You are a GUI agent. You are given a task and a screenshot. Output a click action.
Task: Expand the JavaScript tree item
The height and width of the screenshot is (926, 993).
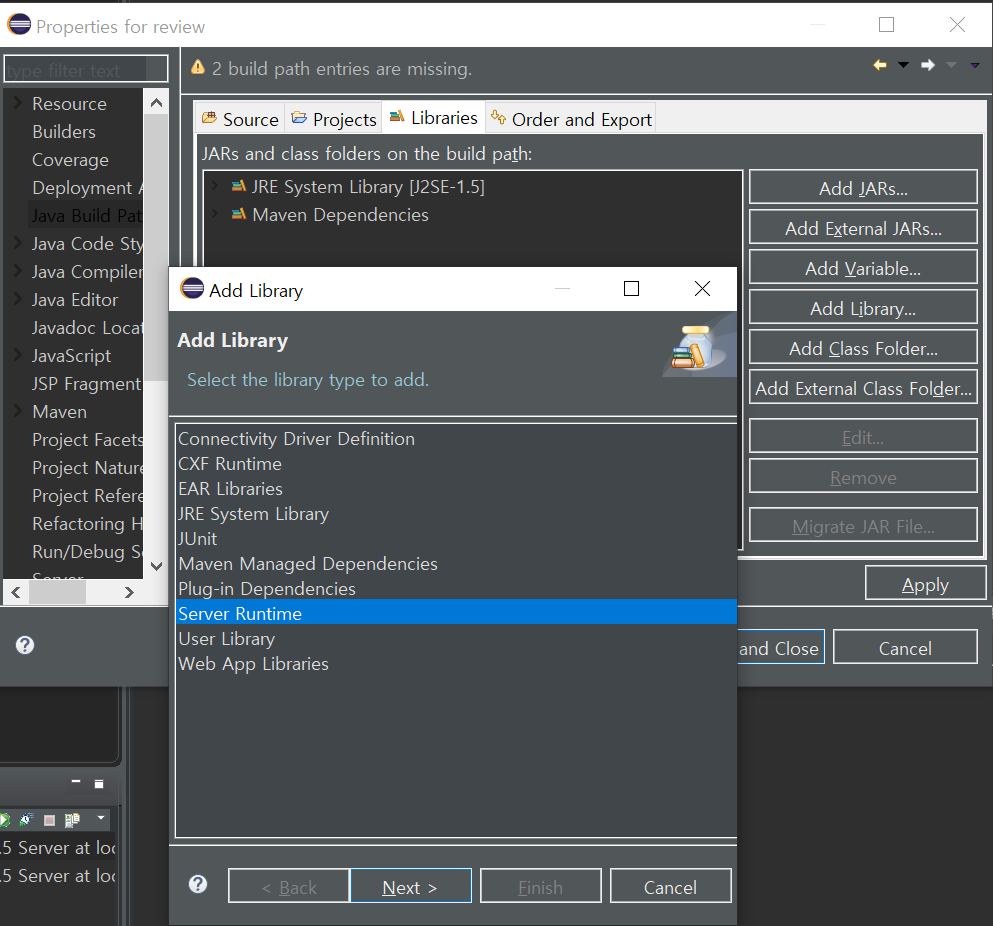point(18,355)
